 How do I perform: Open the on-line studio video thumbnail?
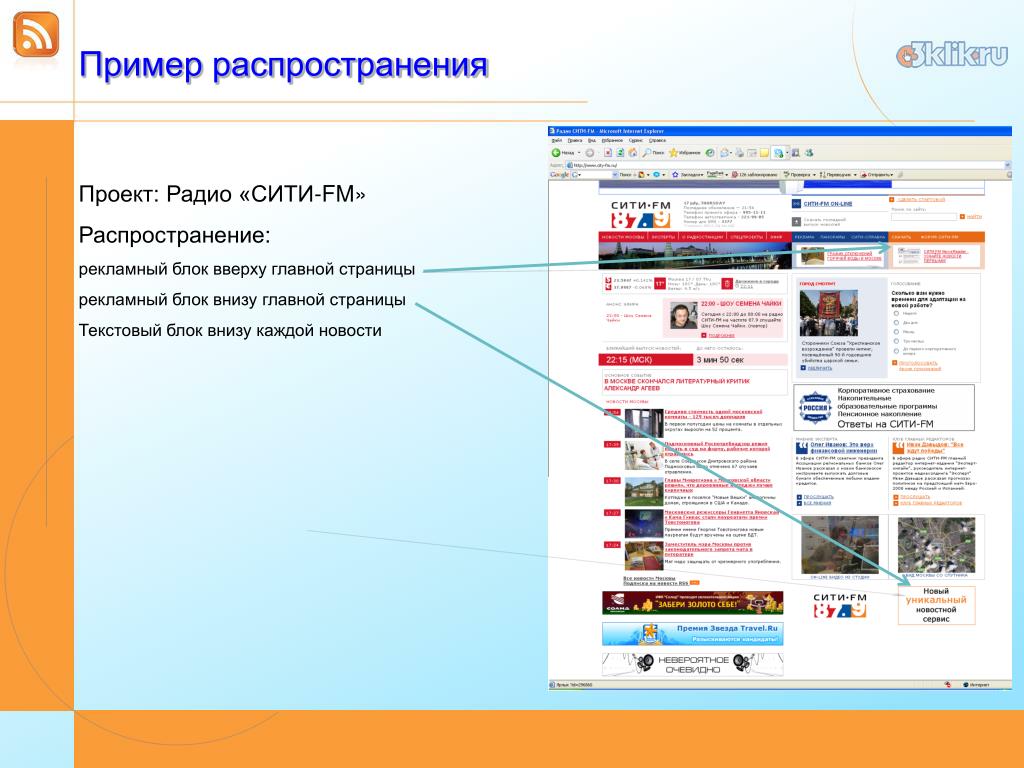840,545
